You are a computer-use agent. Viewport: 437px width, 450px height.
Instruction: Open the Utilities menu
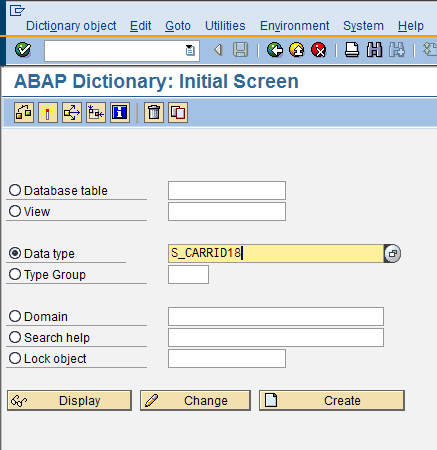[x=225, y=26]
